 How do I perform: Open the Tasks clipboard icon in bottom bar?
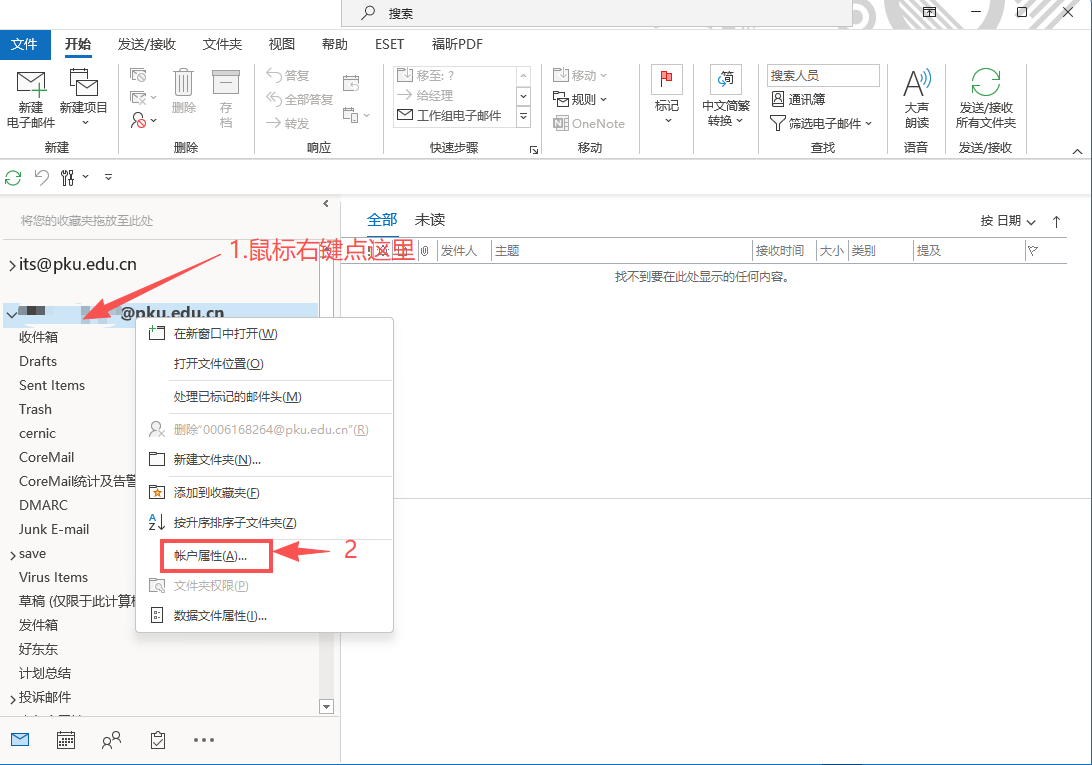click(x=158, y=740)
